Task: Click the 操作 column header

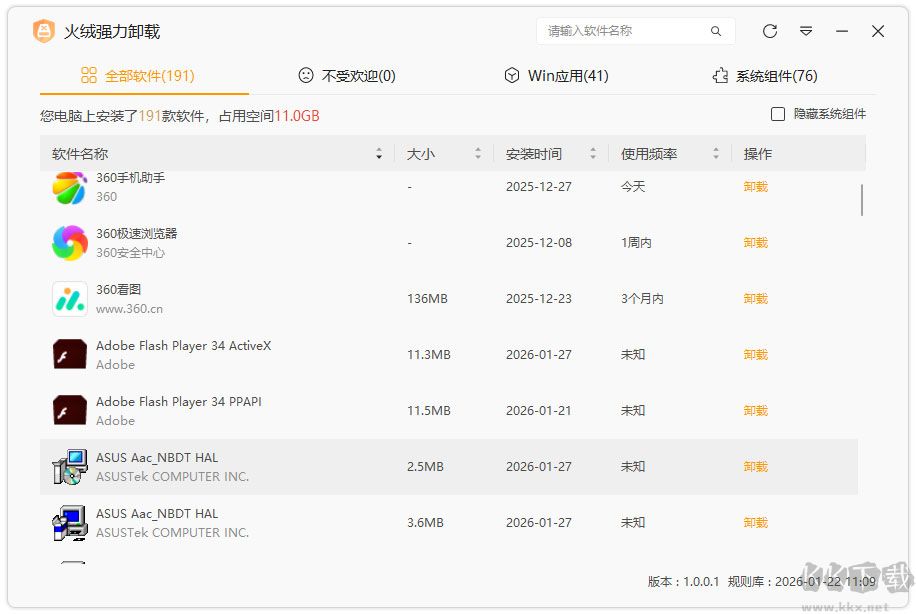Action: pyautogui.click(x=758, y=154)
